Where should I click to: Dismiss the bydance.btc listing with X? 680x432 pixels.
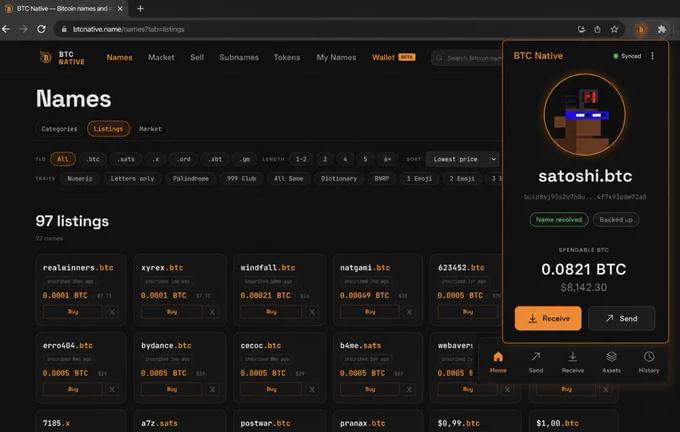pos(212,389)
